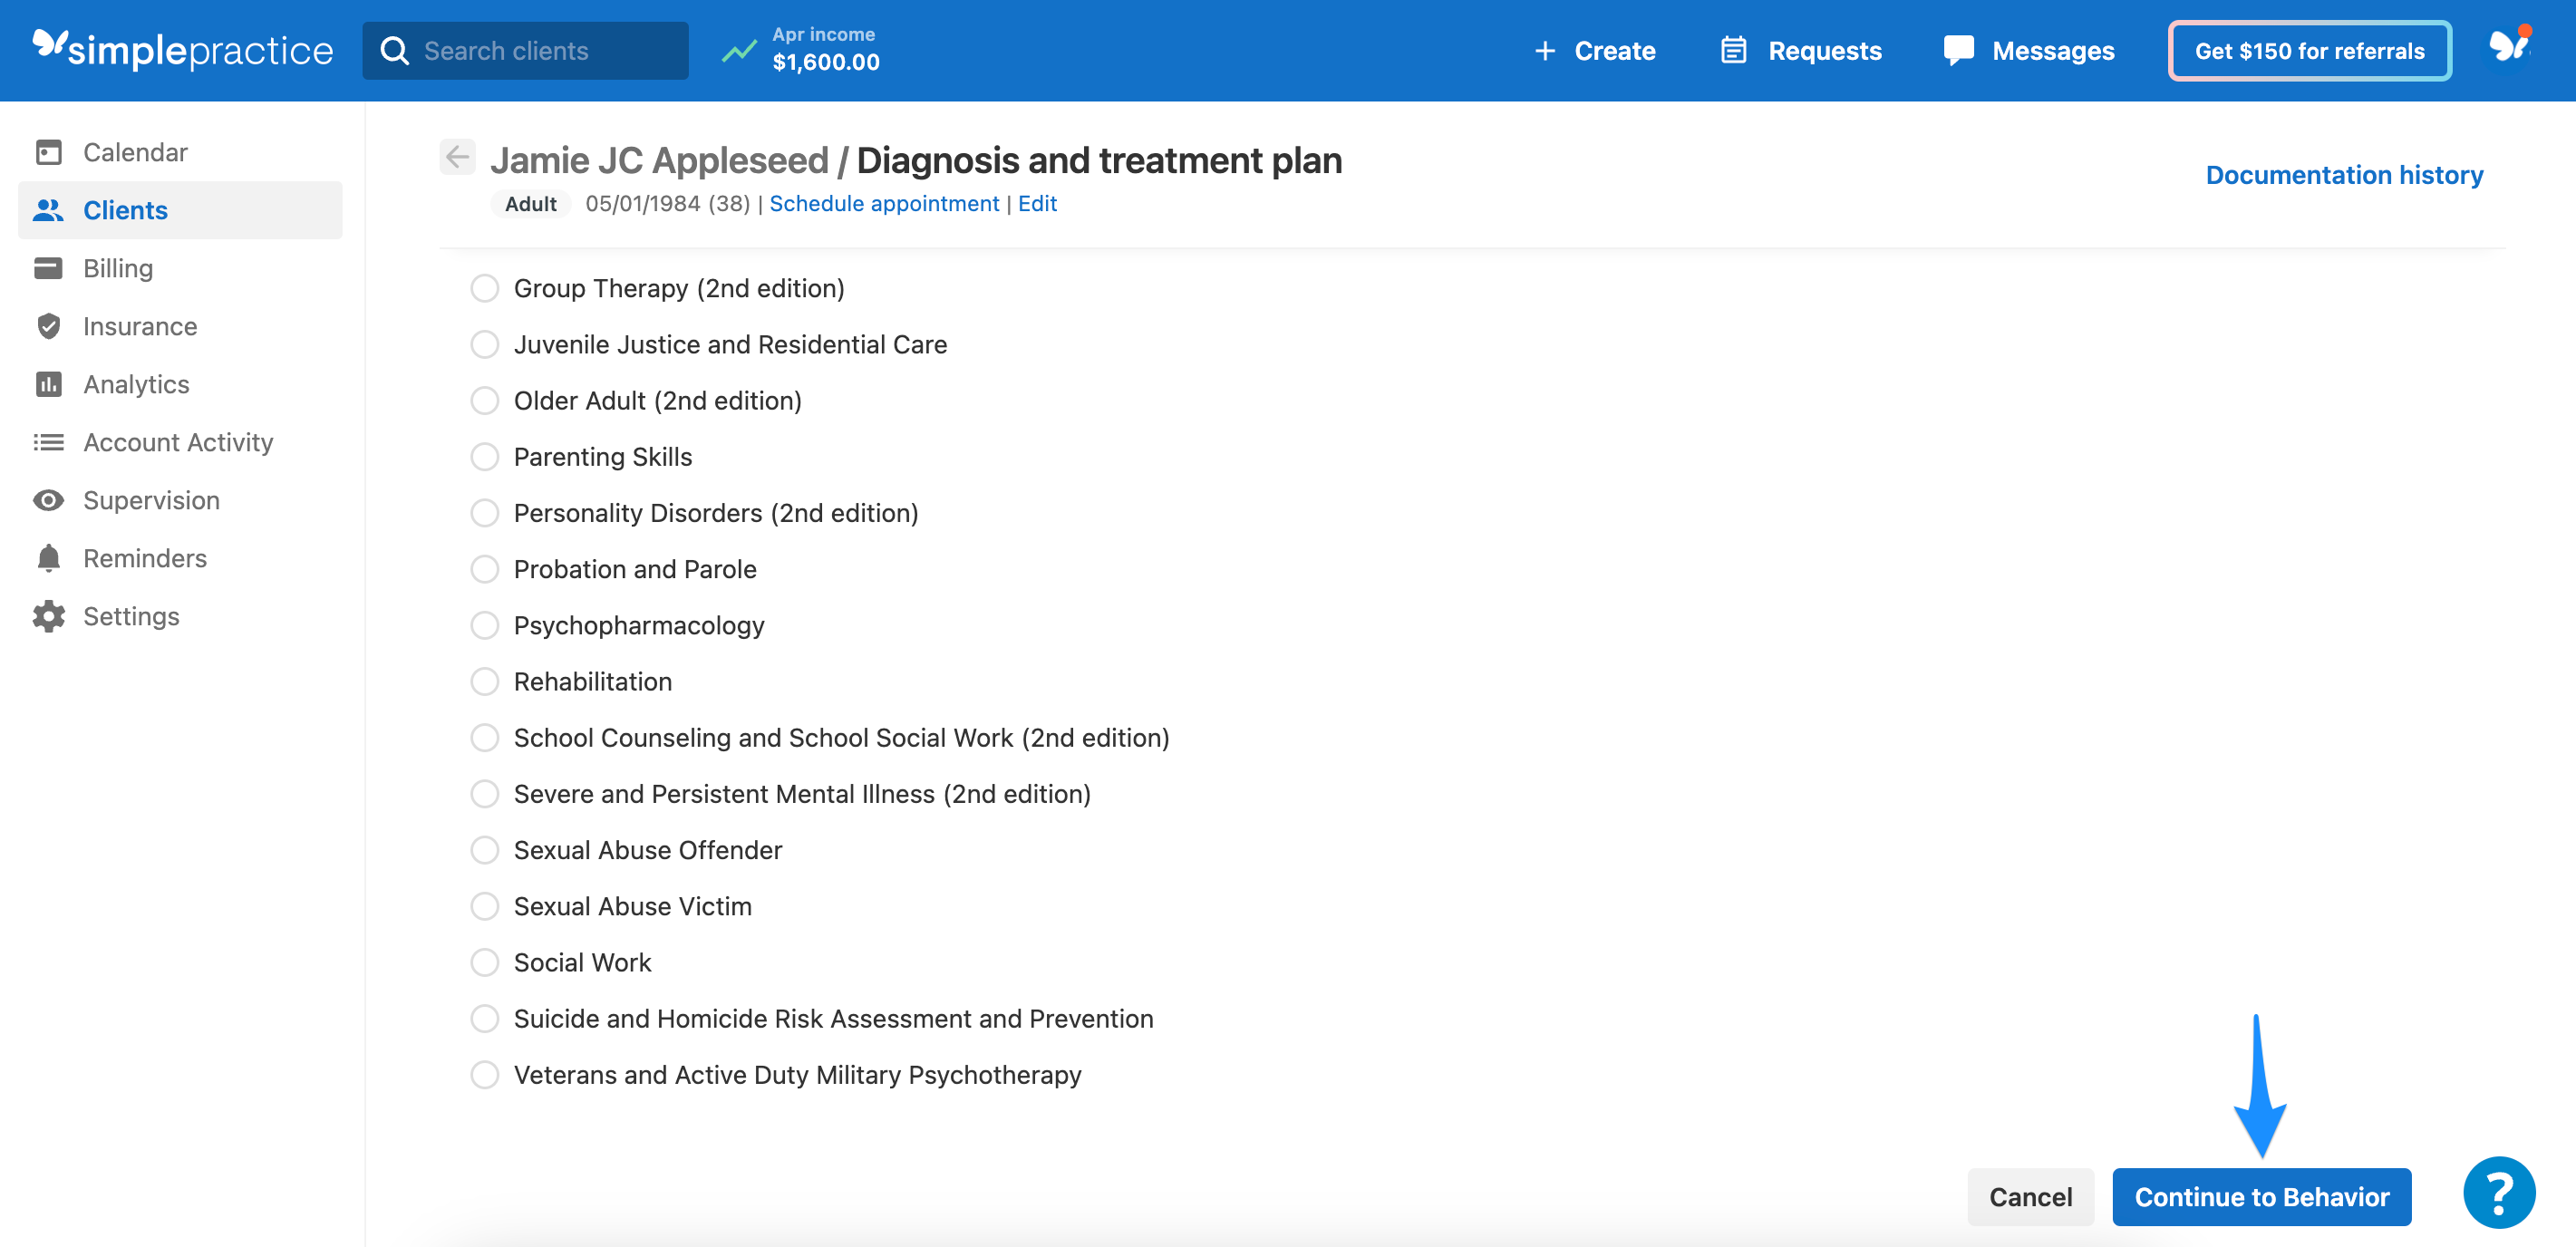Image resolution: width=2576 pixels, height=1247 pixels.
Task: Click Get $150 for referrals button
Action: click(2309, 50)
